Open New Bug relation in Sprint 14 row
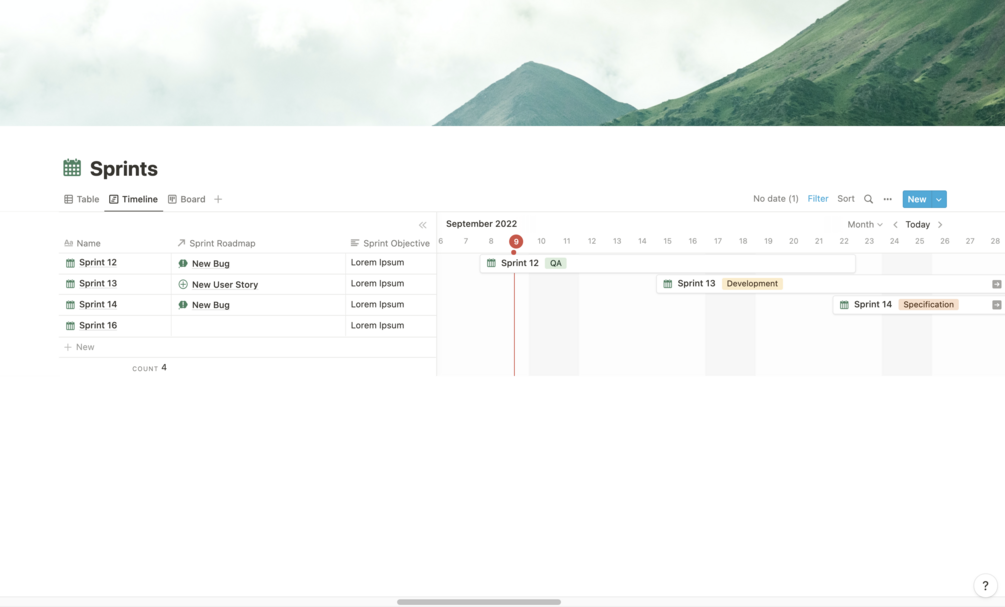 click(x=210, y=305)
